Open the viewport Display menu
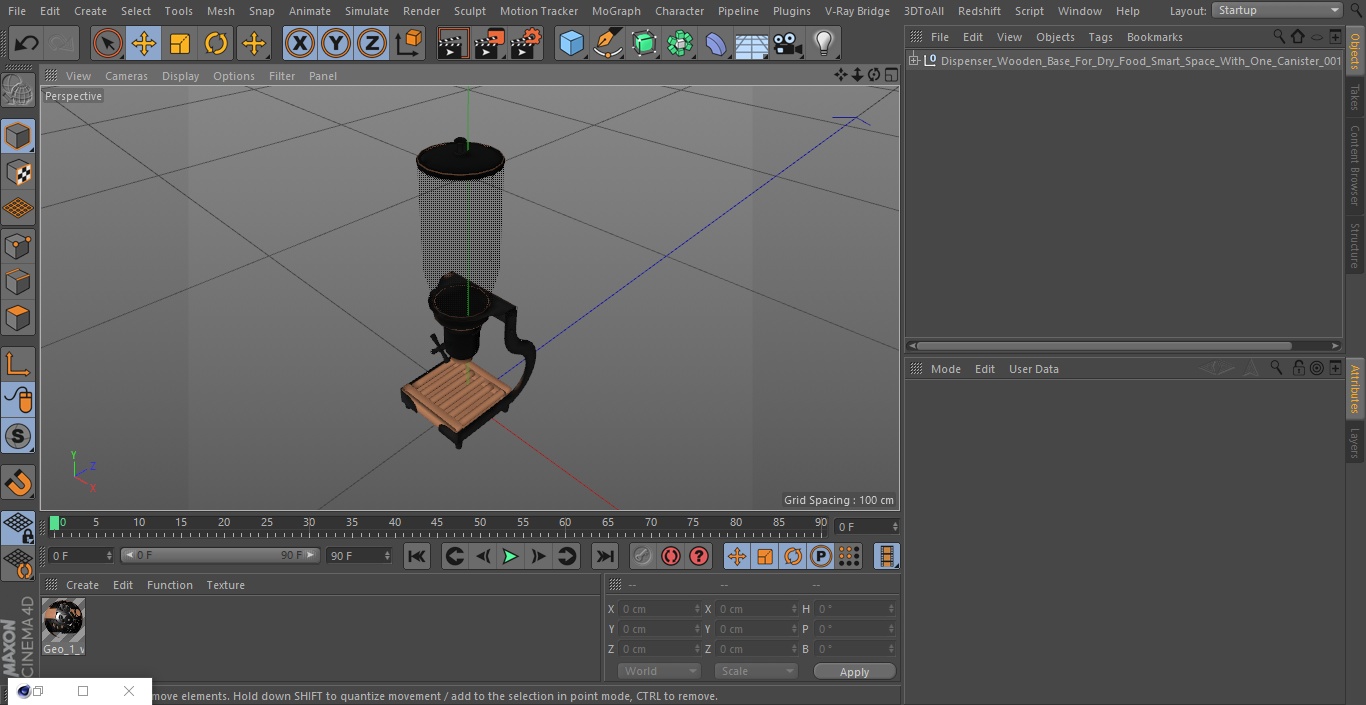1366x705 pixels. point(180,76)
